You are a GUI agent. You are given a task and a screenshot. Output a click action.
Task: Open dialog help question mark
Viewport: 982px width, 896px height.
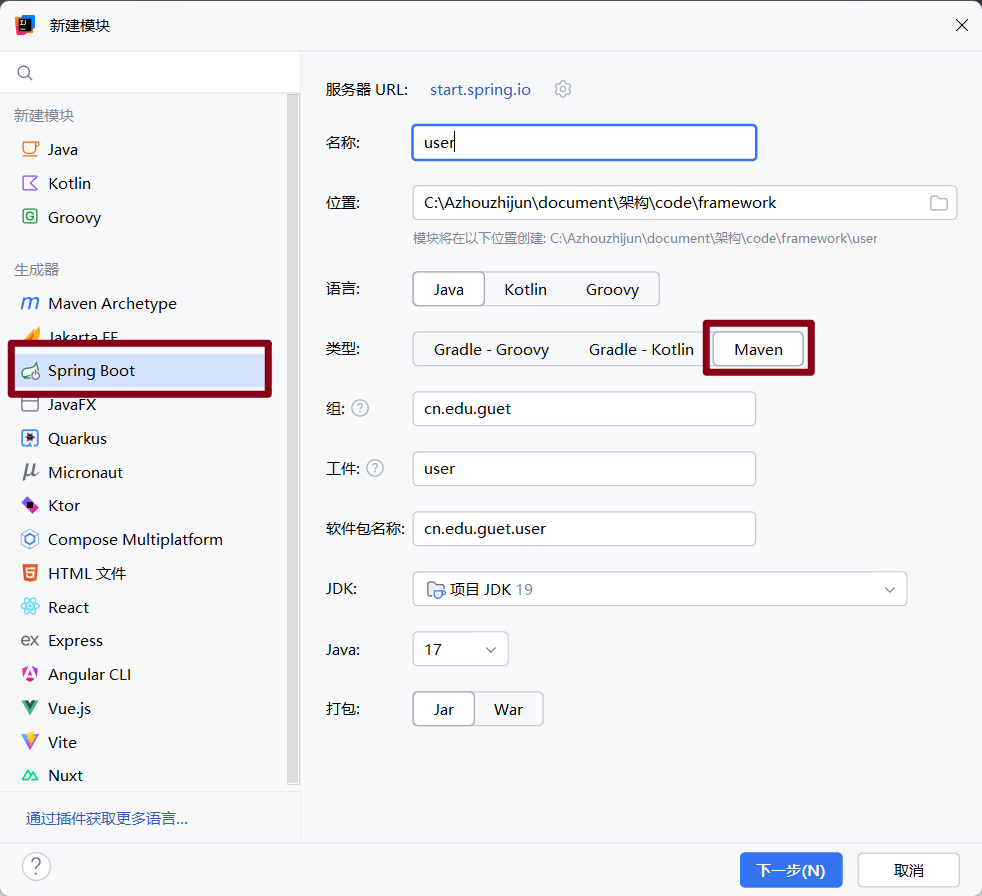pos(36,867)
